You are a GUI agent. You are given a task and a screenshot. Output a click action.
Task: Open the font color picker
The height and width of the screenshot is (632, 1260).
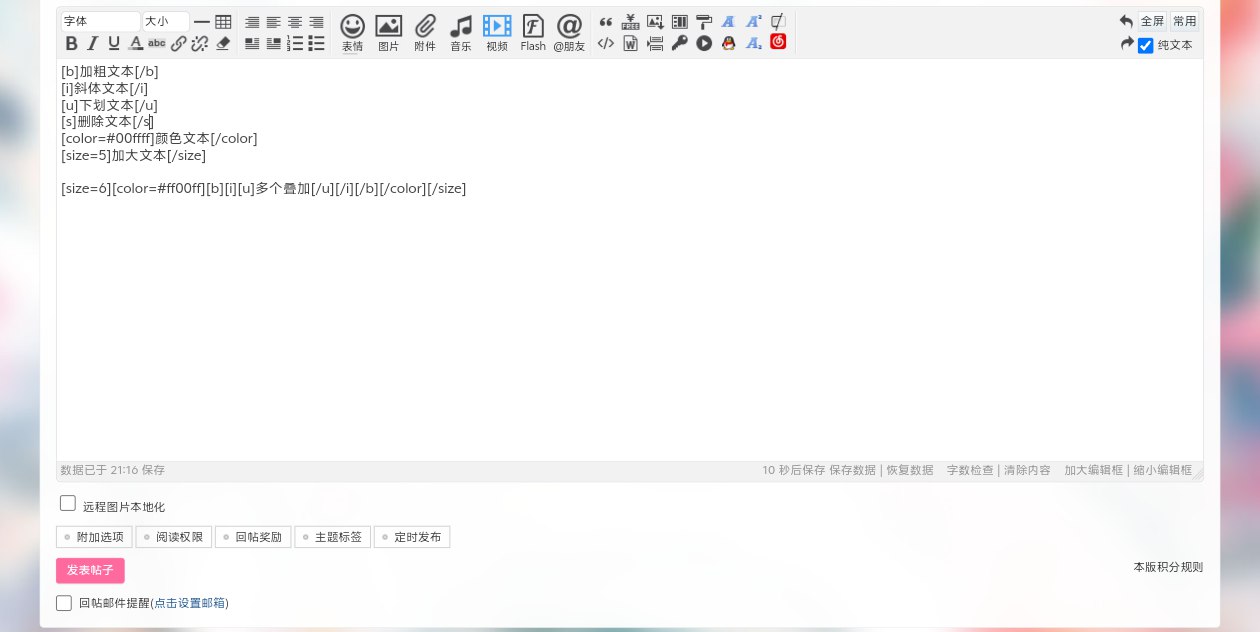pyautogui.click(x=135, y=43)
